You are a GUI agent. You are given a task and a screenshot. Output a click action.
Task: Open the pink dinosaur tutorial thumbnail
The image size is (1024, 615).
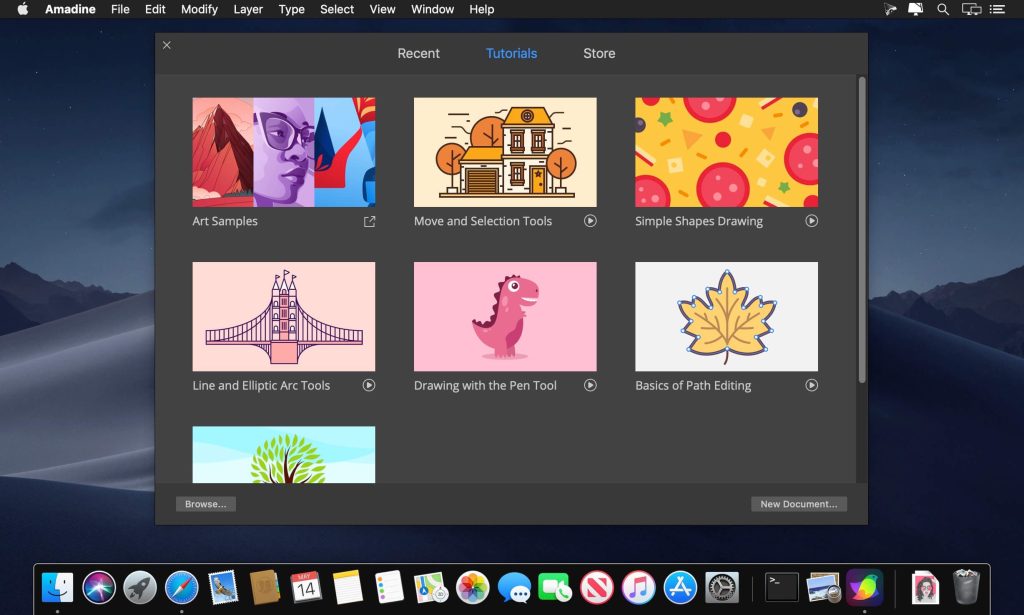(x=505, y=316)
